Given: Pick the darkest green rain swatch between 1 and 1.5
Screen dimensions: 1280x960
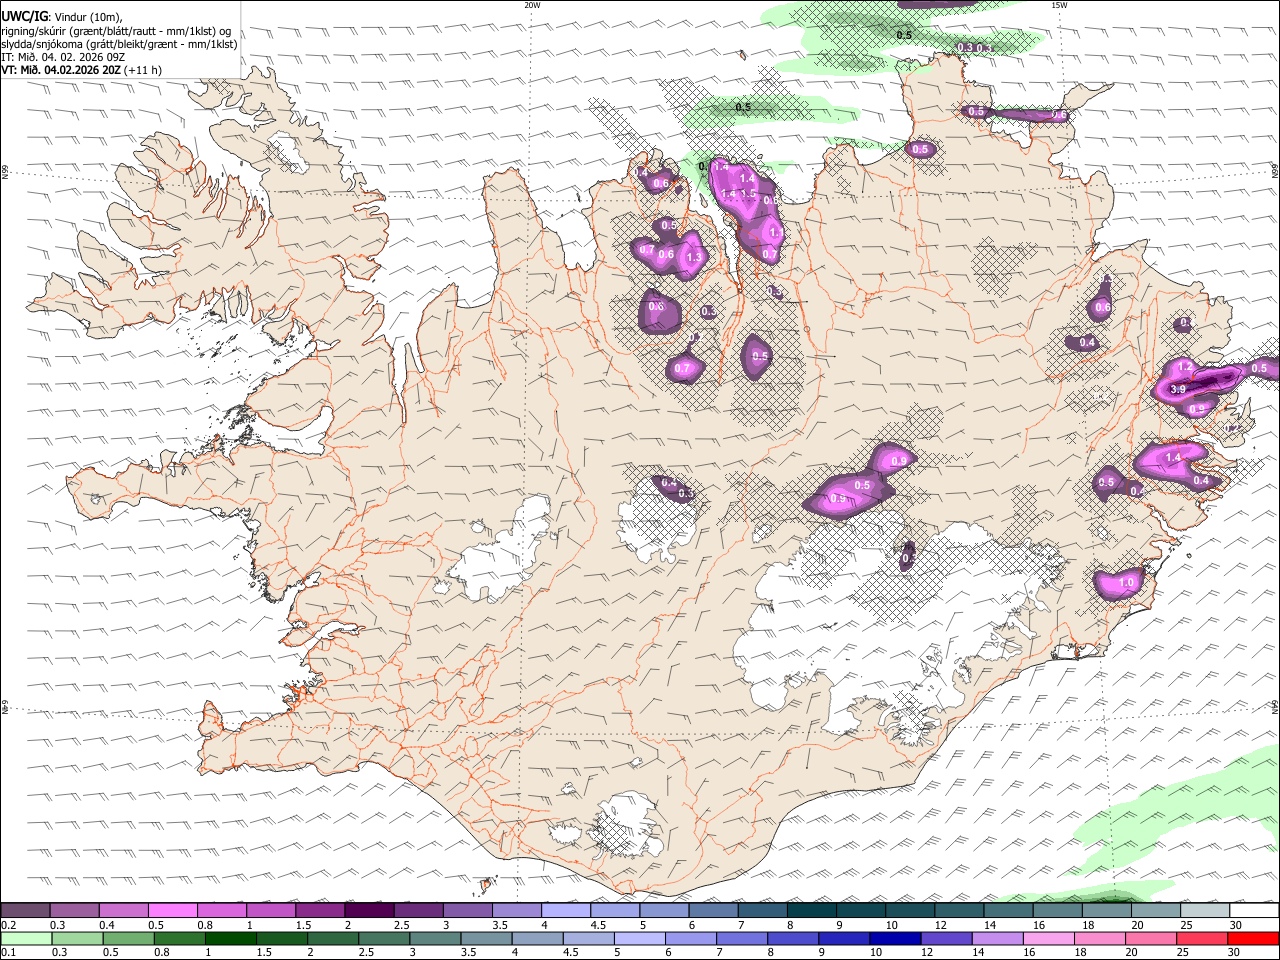Looking at the screenshot, I should [x=230, y=939].
